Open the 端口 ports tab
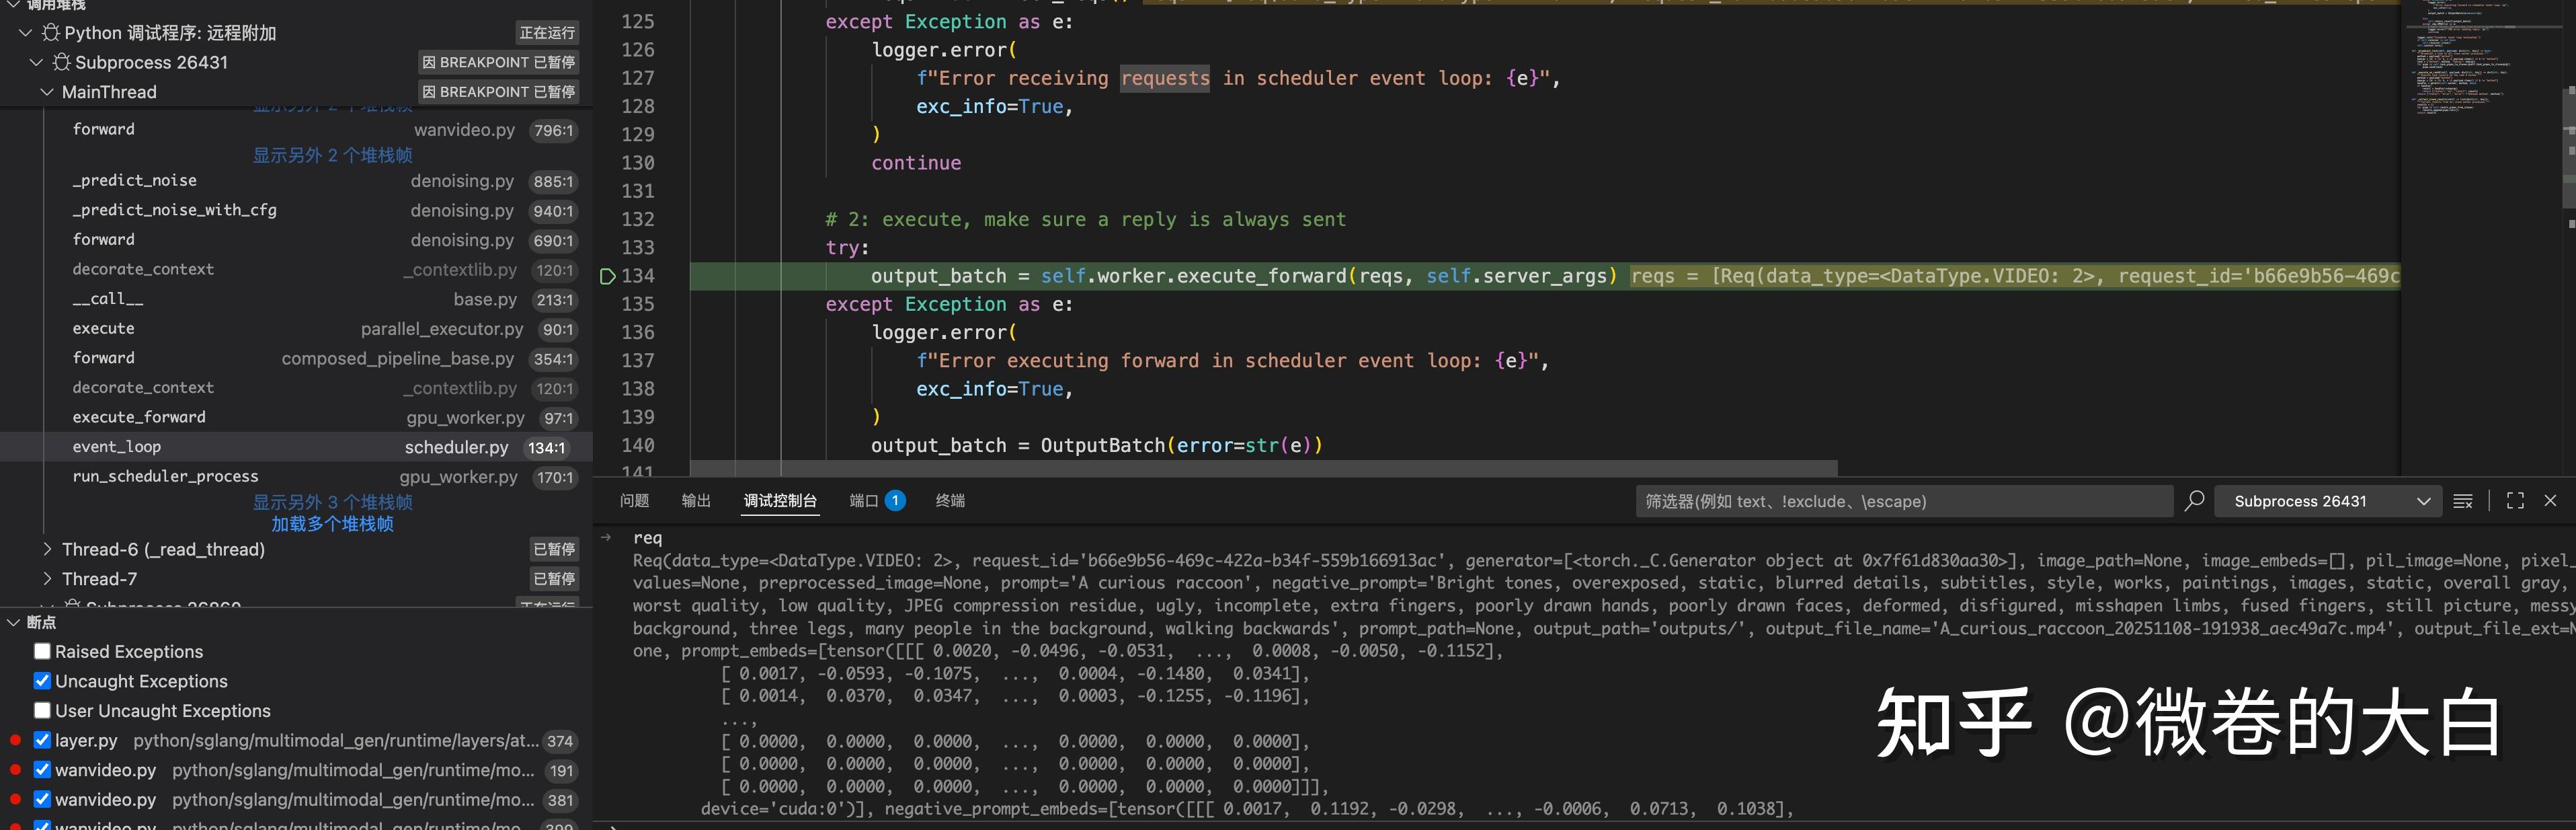2576x830 pixels. (x=863, y=501)
